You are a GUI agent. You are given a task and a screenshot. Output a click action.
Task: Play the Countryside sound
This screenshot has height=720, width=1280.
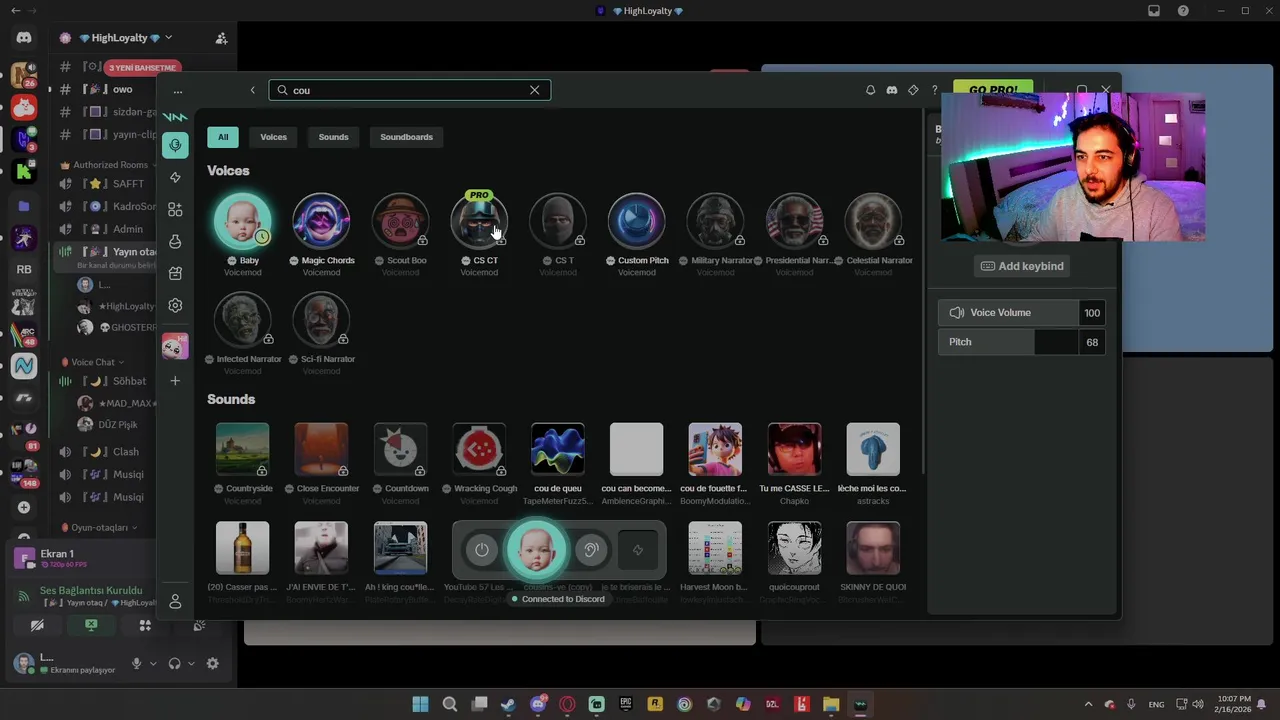click(243, 449)
